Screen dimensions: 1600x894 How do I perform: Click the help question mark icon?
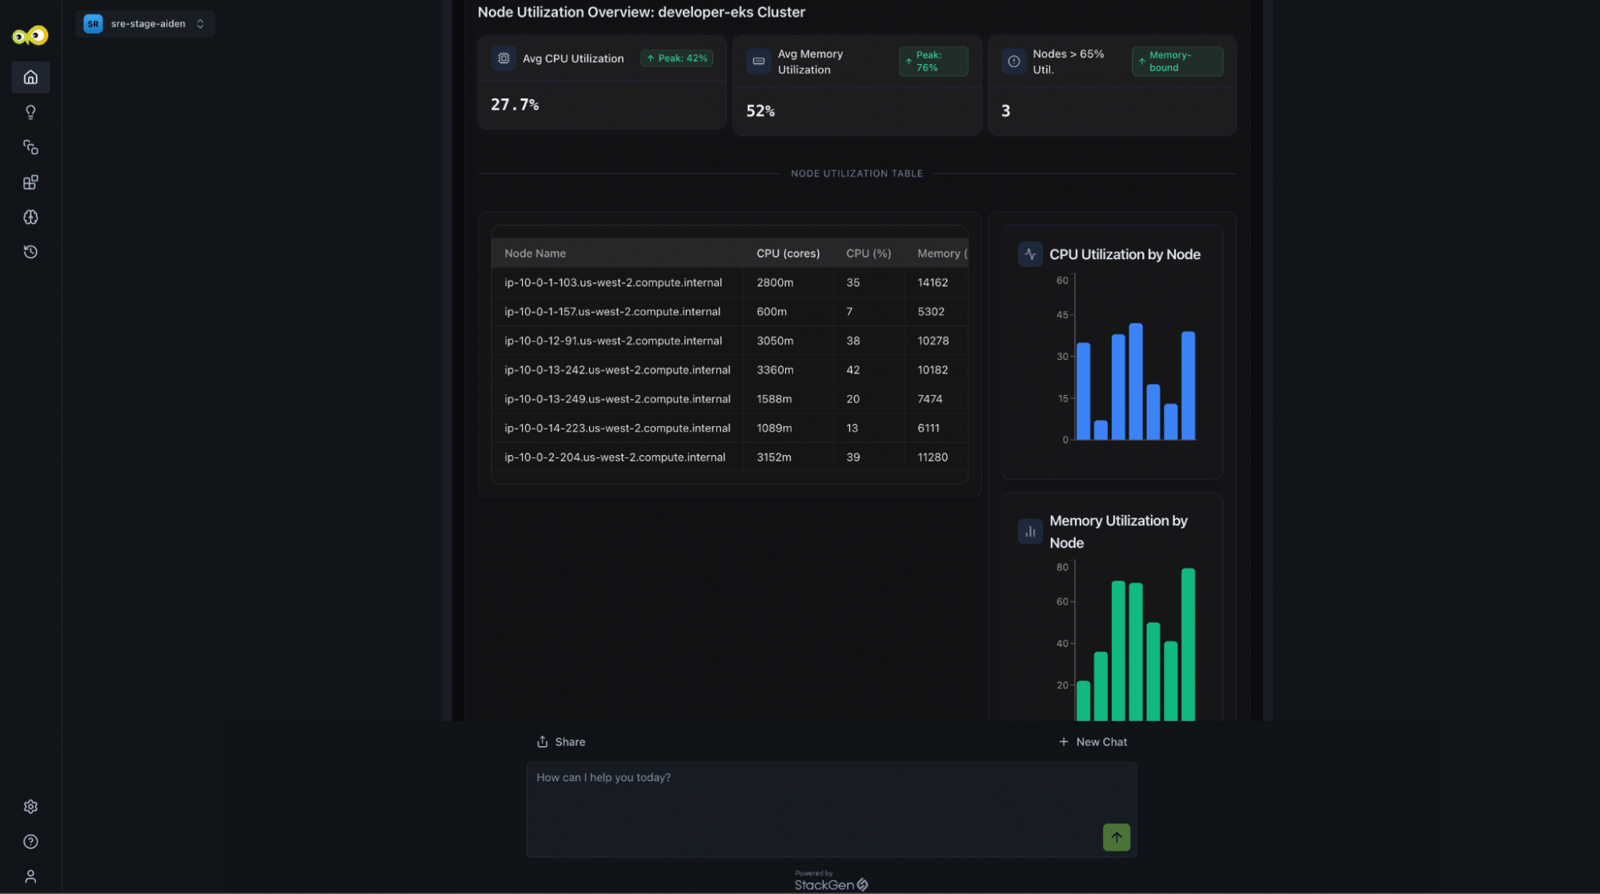click(31, 842)
